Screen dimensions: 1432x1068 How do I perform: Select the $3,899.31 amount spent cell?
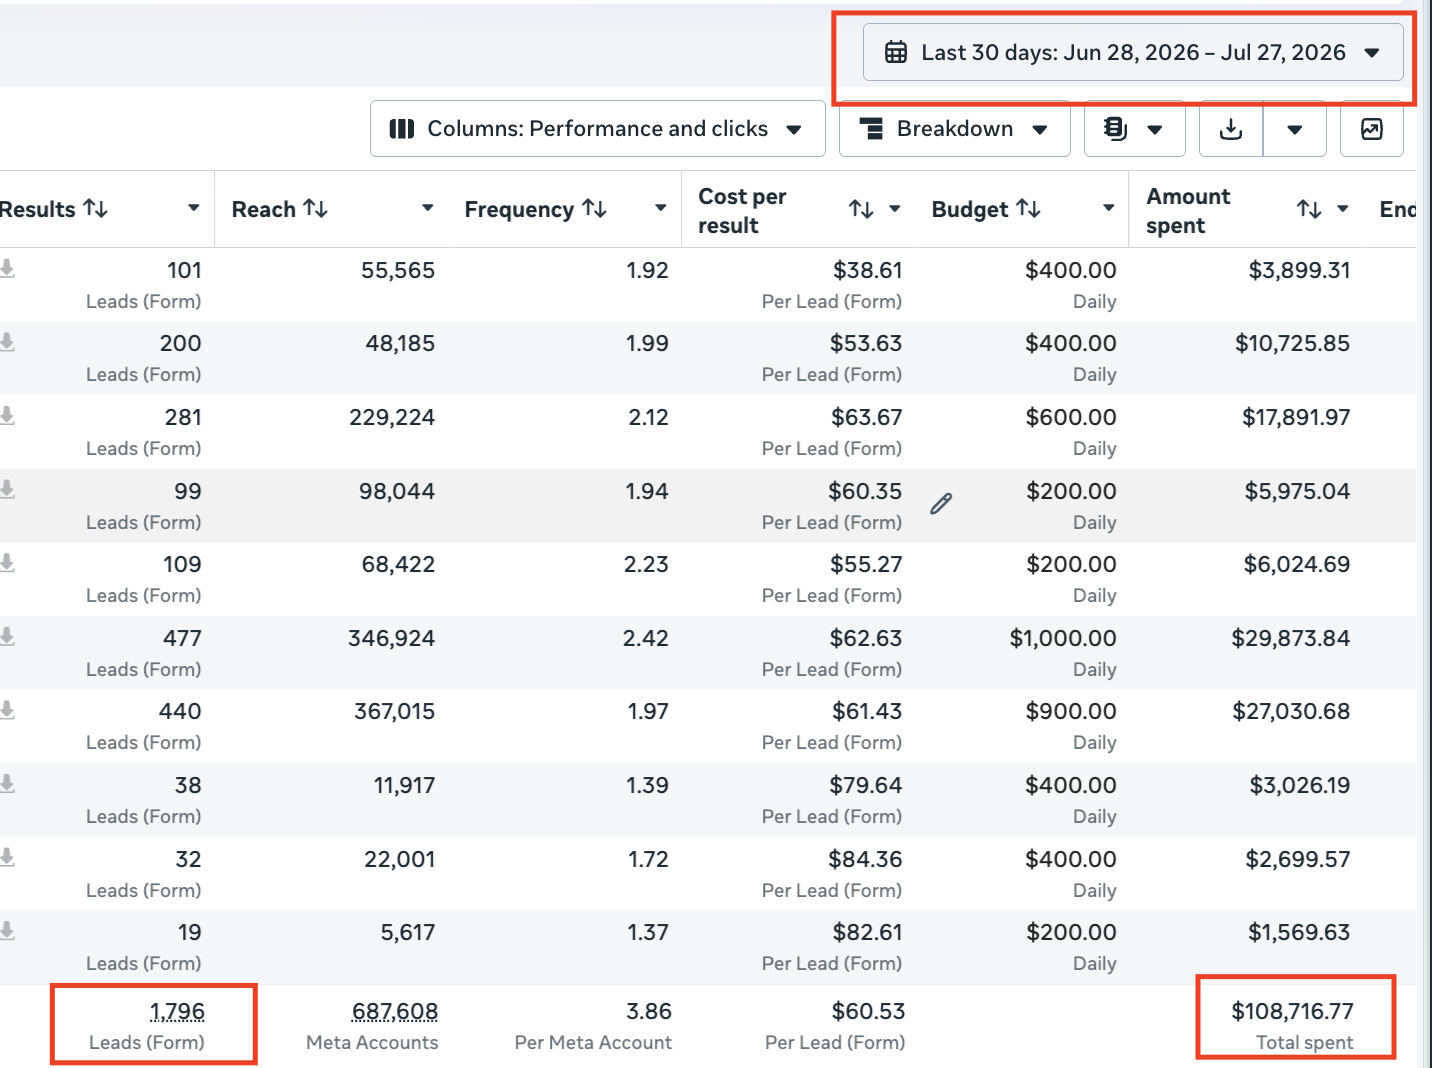coord(1299,270)
